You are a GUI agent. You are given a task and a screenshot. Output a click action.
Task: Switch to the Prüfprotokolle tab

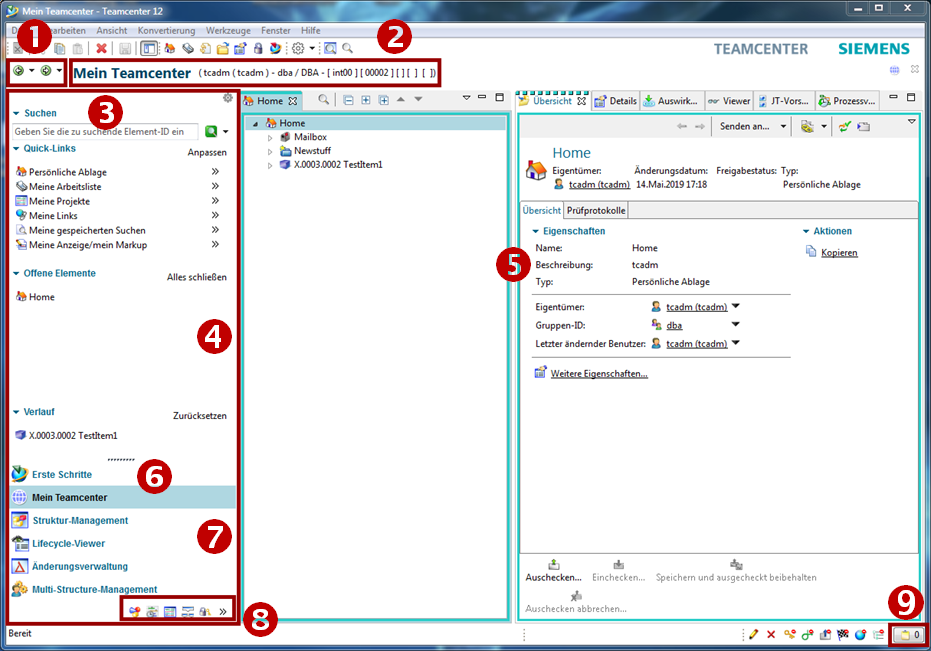tap(596, 210)
